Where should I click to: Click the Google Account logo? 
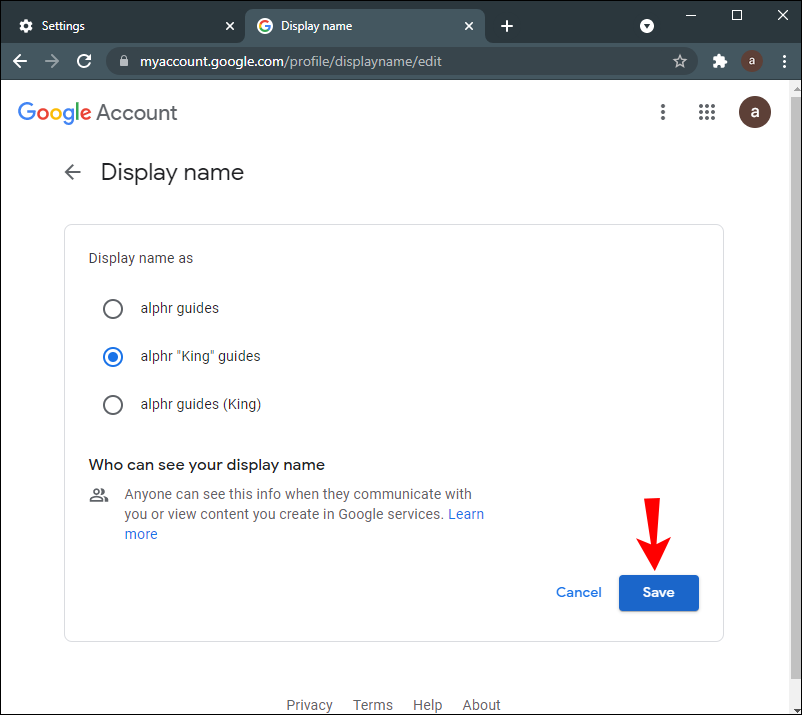(97, 113)
